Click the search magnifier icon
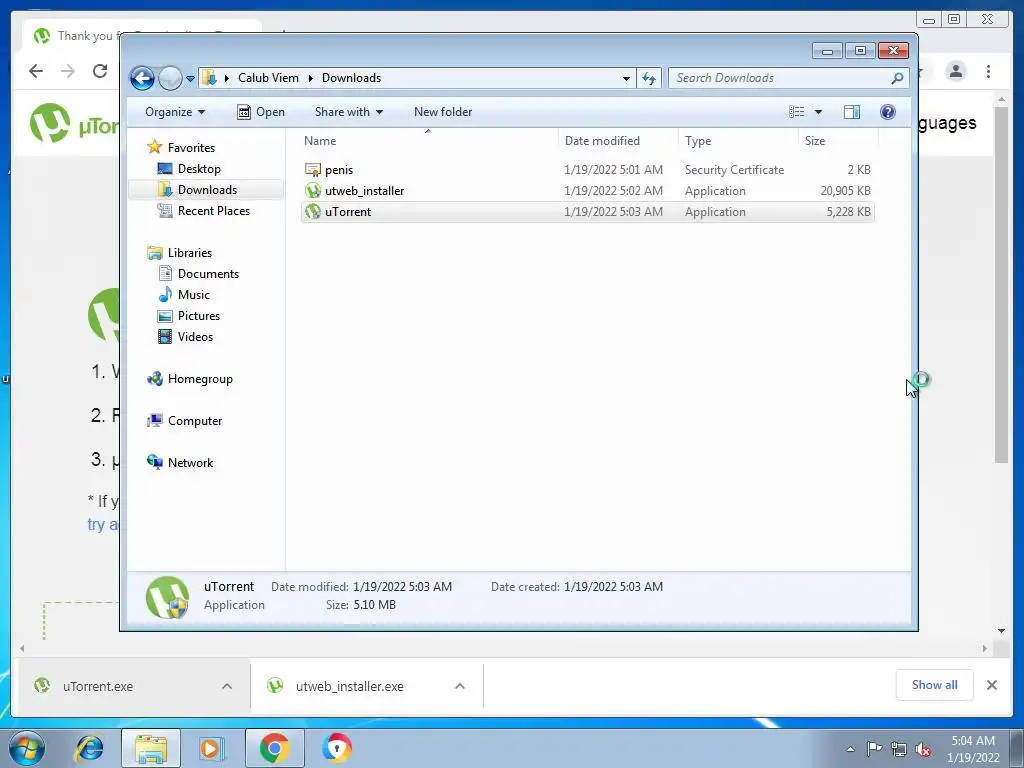This screenshot has height=768, width=1024. click(897, 78)
